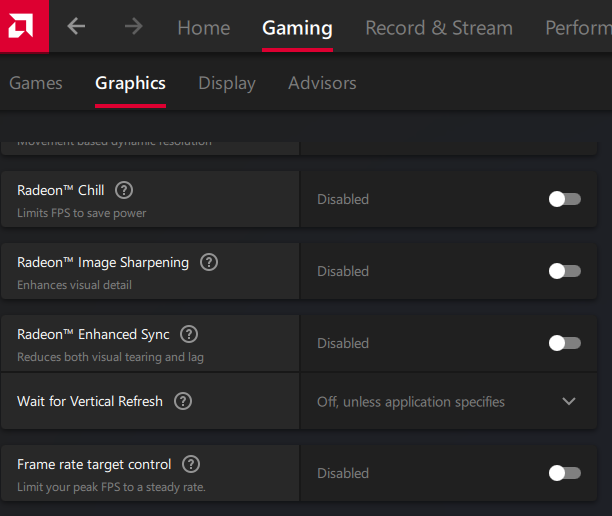Go forward using the right arrow
Viewport: 612px width, 516px height.
tap(134, 27)
